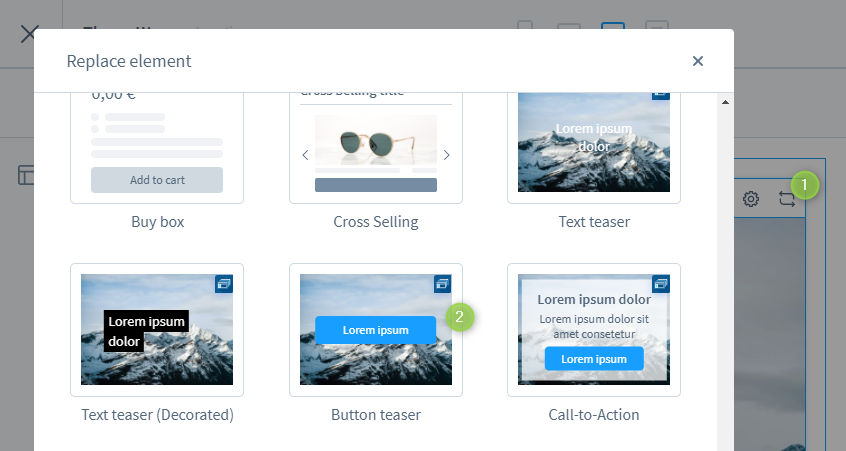The height and width of the screenshot is (451, 846).
Task: Click the Replace element dialog title
Action: [x=129, y=61]
